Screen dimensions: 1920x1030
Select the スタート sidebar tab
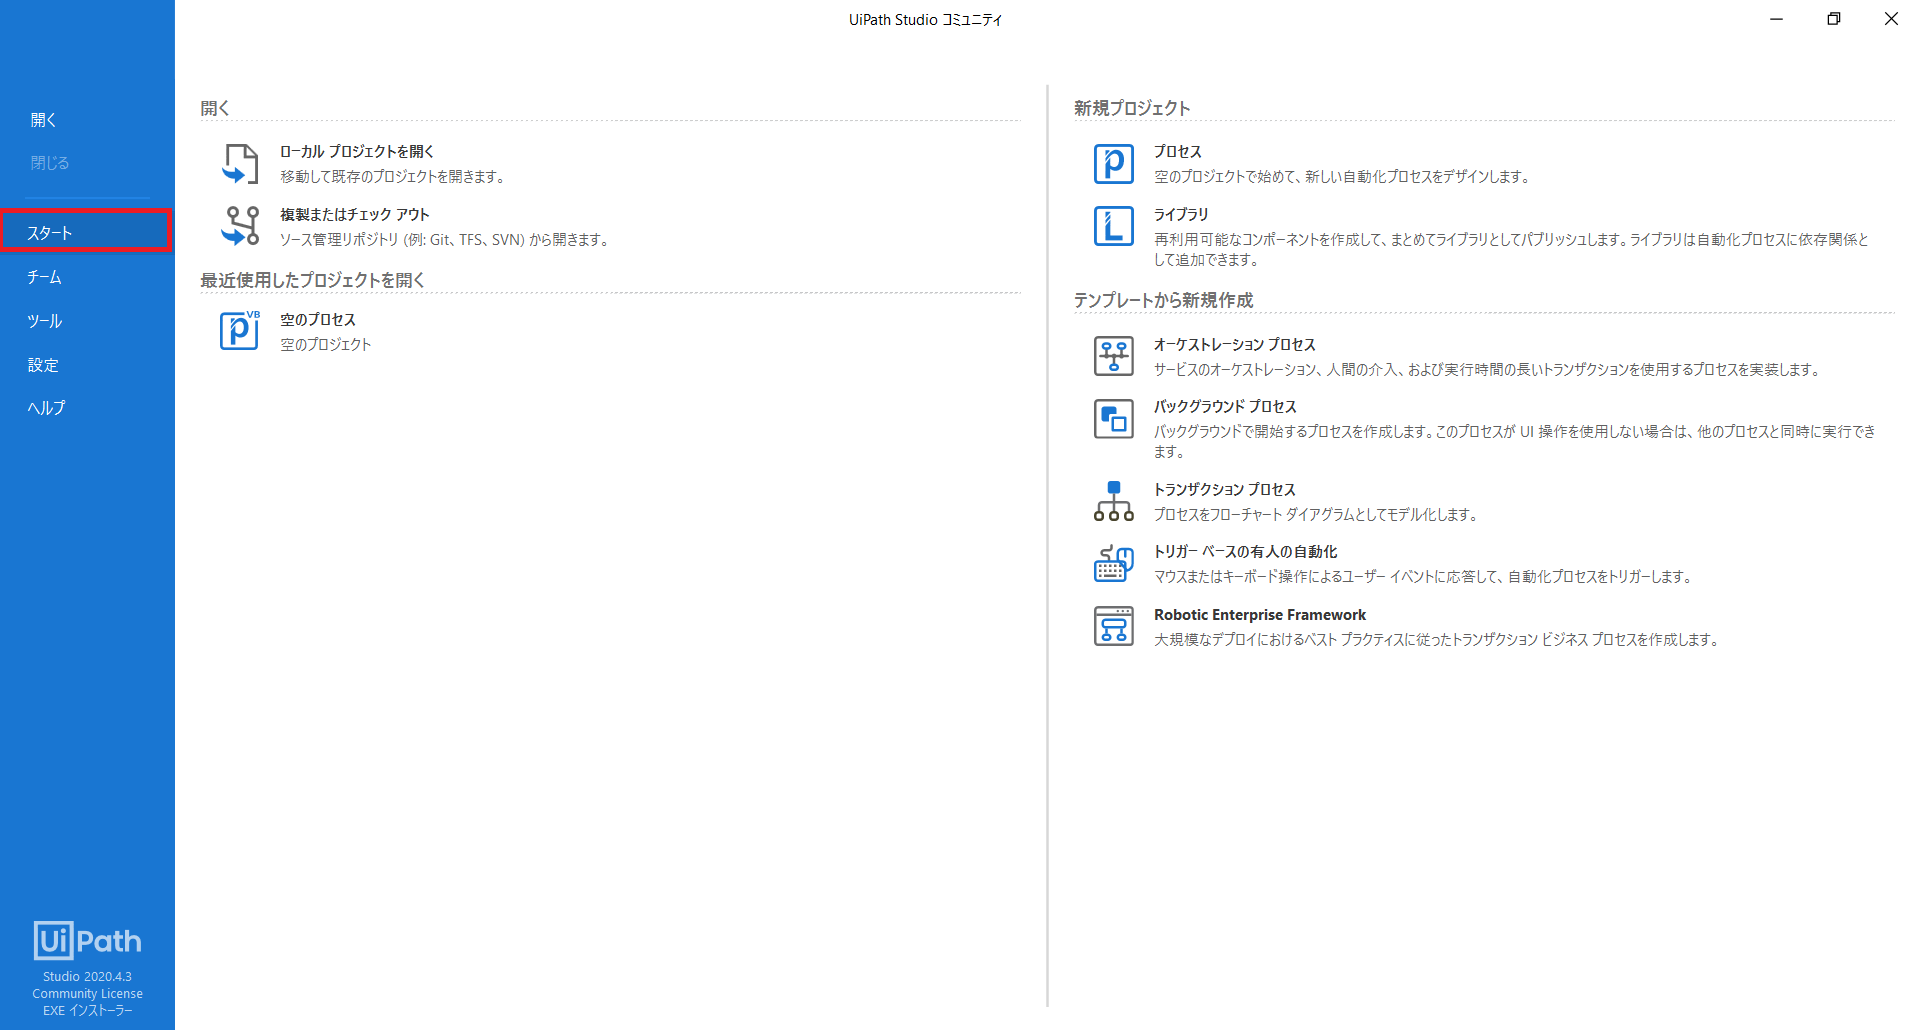pos(86,232)
